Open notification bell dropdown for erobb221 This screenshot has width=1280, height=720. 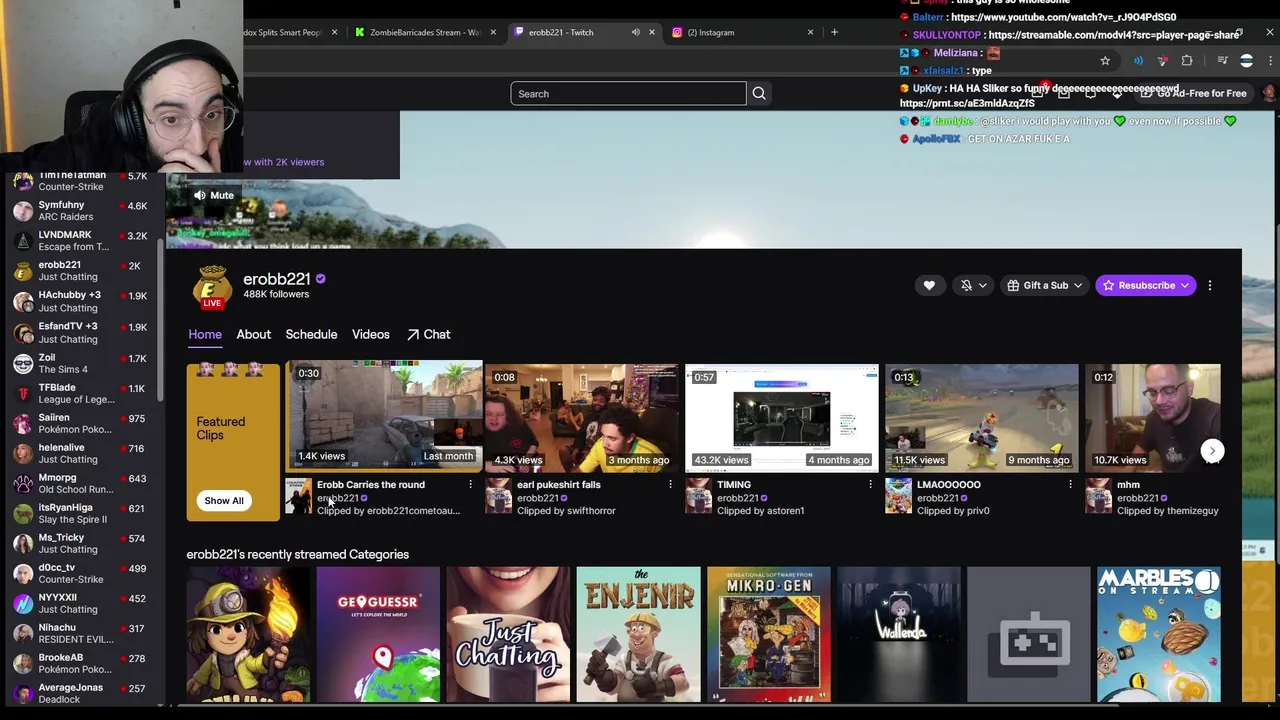973,285
